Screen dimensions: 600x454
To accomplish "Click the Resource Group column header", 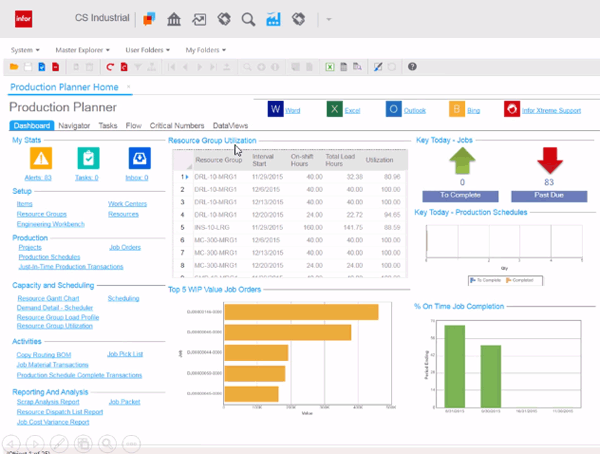I will click(218, 160).
